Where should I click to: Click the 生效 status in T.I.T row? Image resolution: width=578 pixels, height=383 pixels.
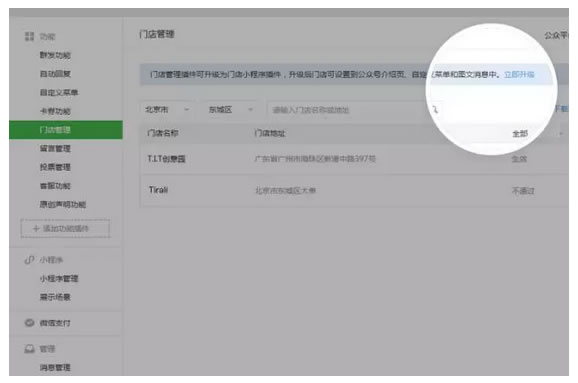coord(519,159)
